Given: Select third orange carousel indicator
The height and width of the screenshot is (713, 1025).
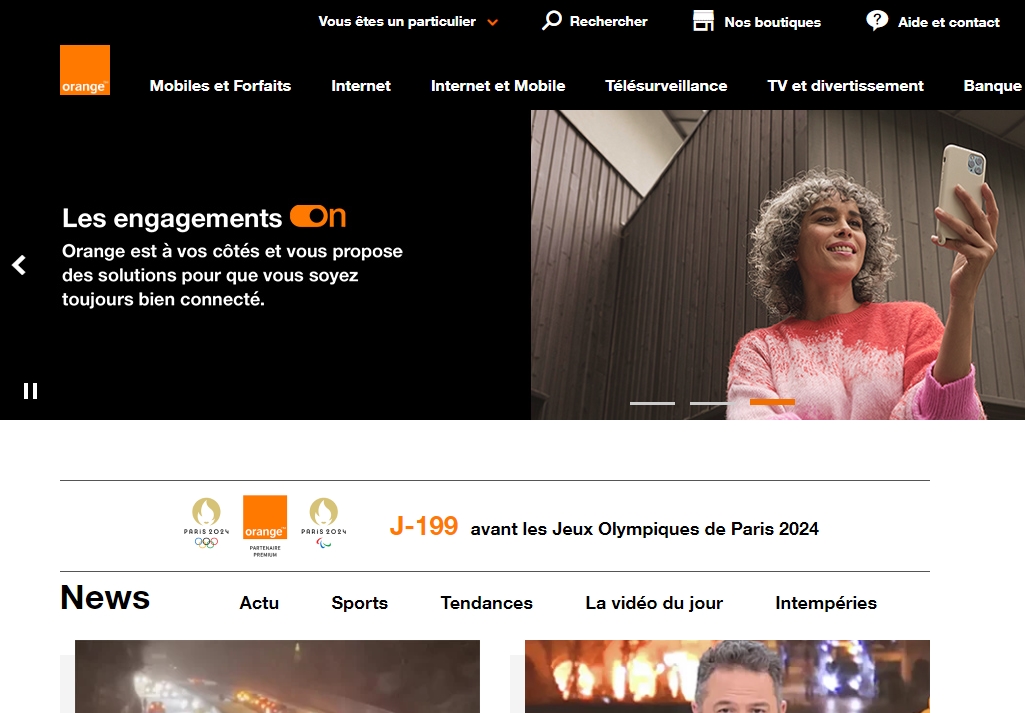Looking at the screenshot, I should pyautogui.click(x=772, y=402).
